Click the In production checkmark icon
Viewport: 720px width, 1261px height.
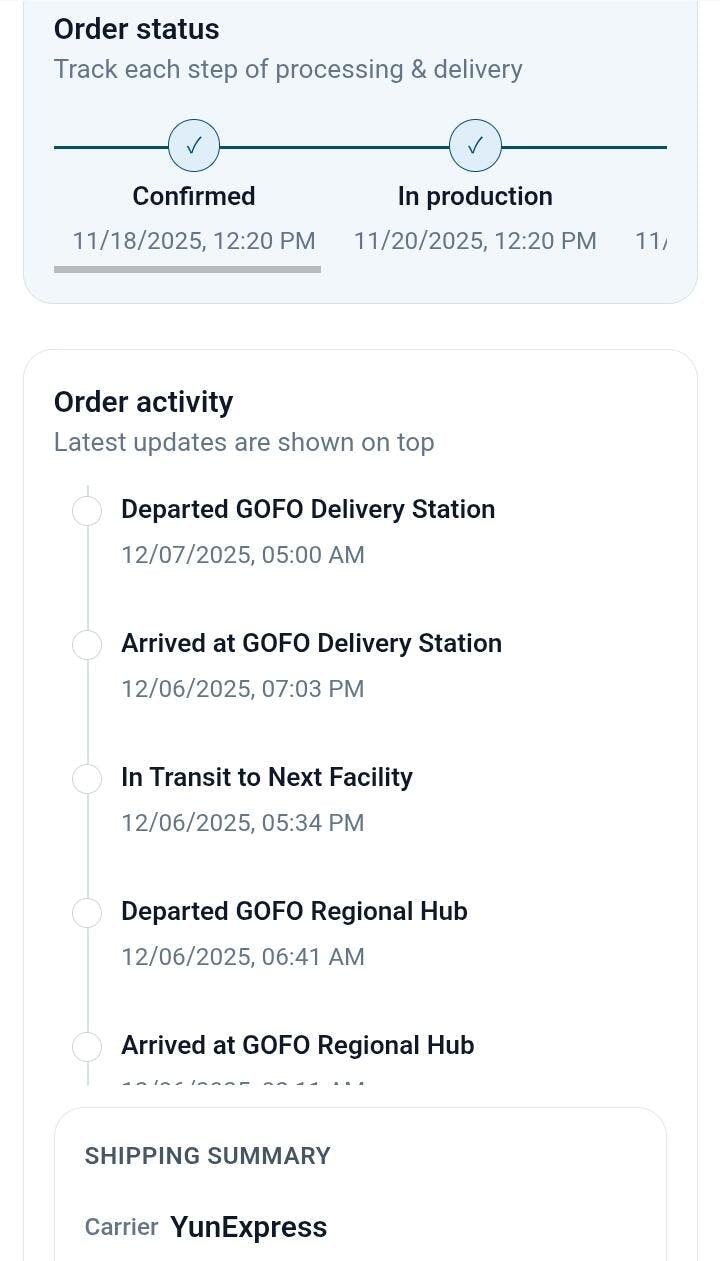tap(475, 146)
